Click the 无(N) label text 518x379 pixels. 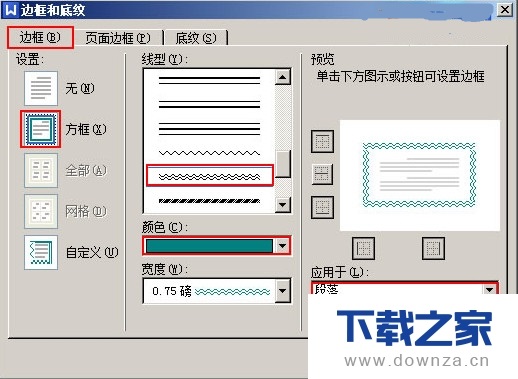click(x=80, y=88)
